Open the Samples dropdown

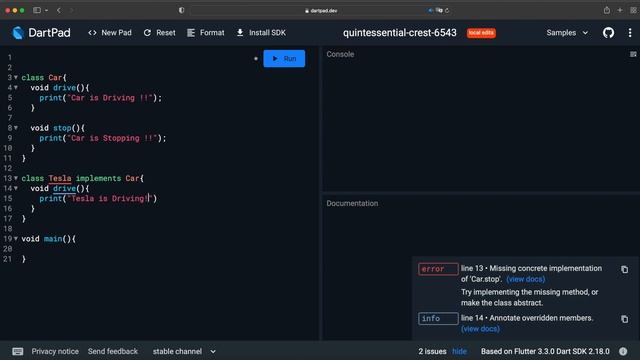[x=567, y=33]
